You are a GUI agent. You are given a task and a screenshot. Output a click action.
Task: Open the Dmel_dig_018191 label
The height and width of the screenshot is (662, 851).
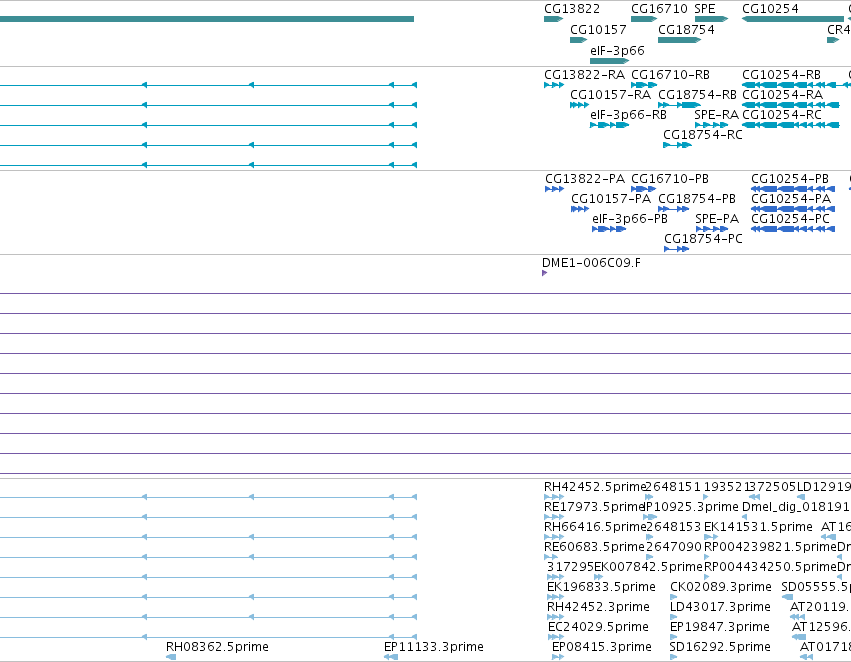tap(796, 507)
